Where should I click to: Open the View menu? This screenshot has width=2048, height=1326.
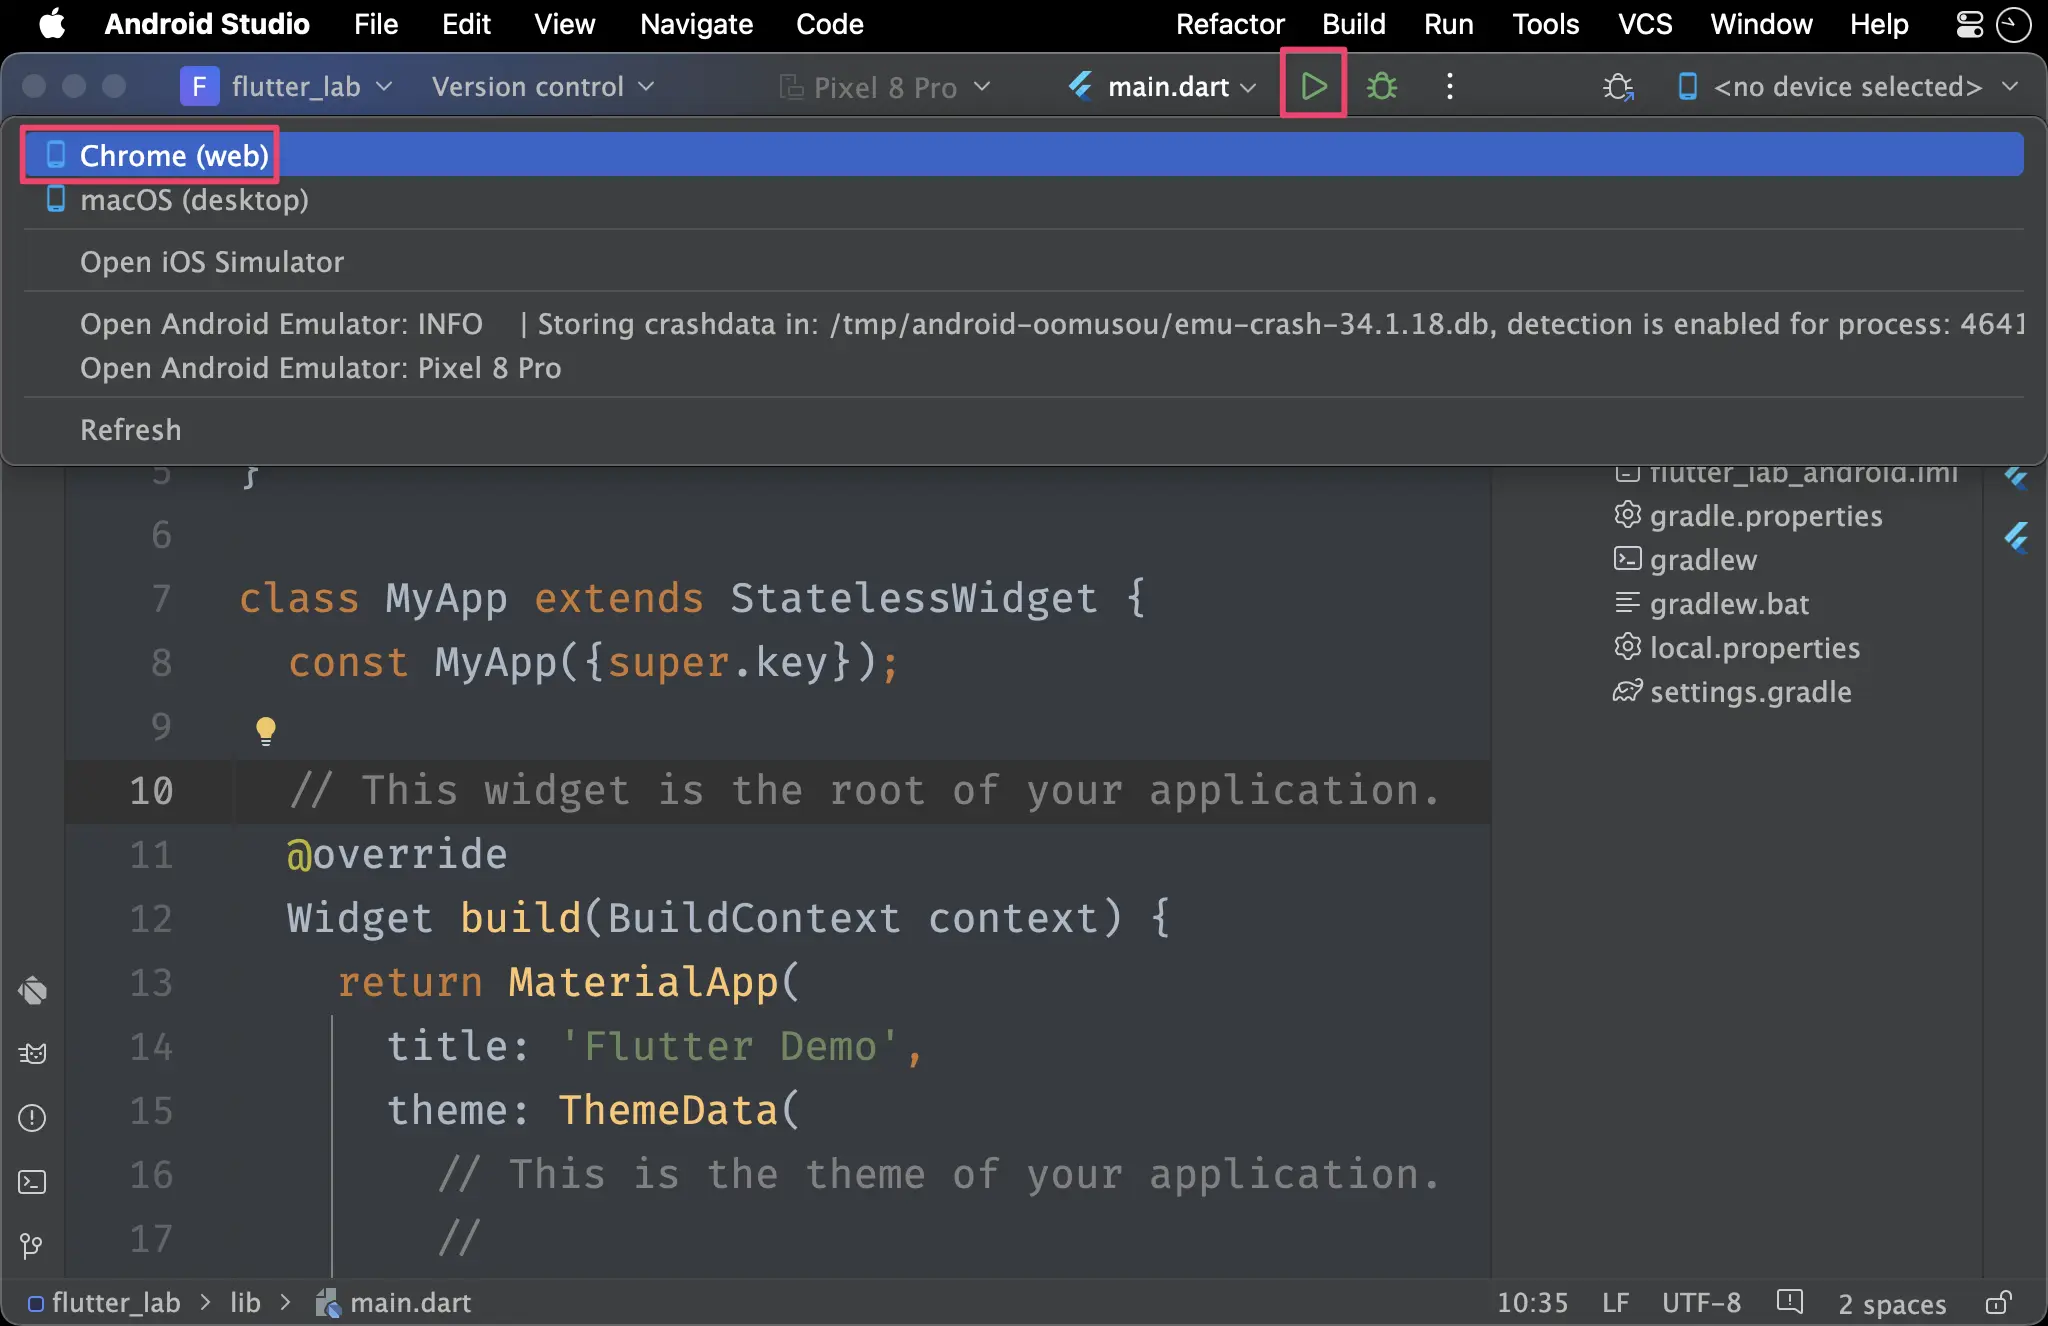click(x=564, y=23)
